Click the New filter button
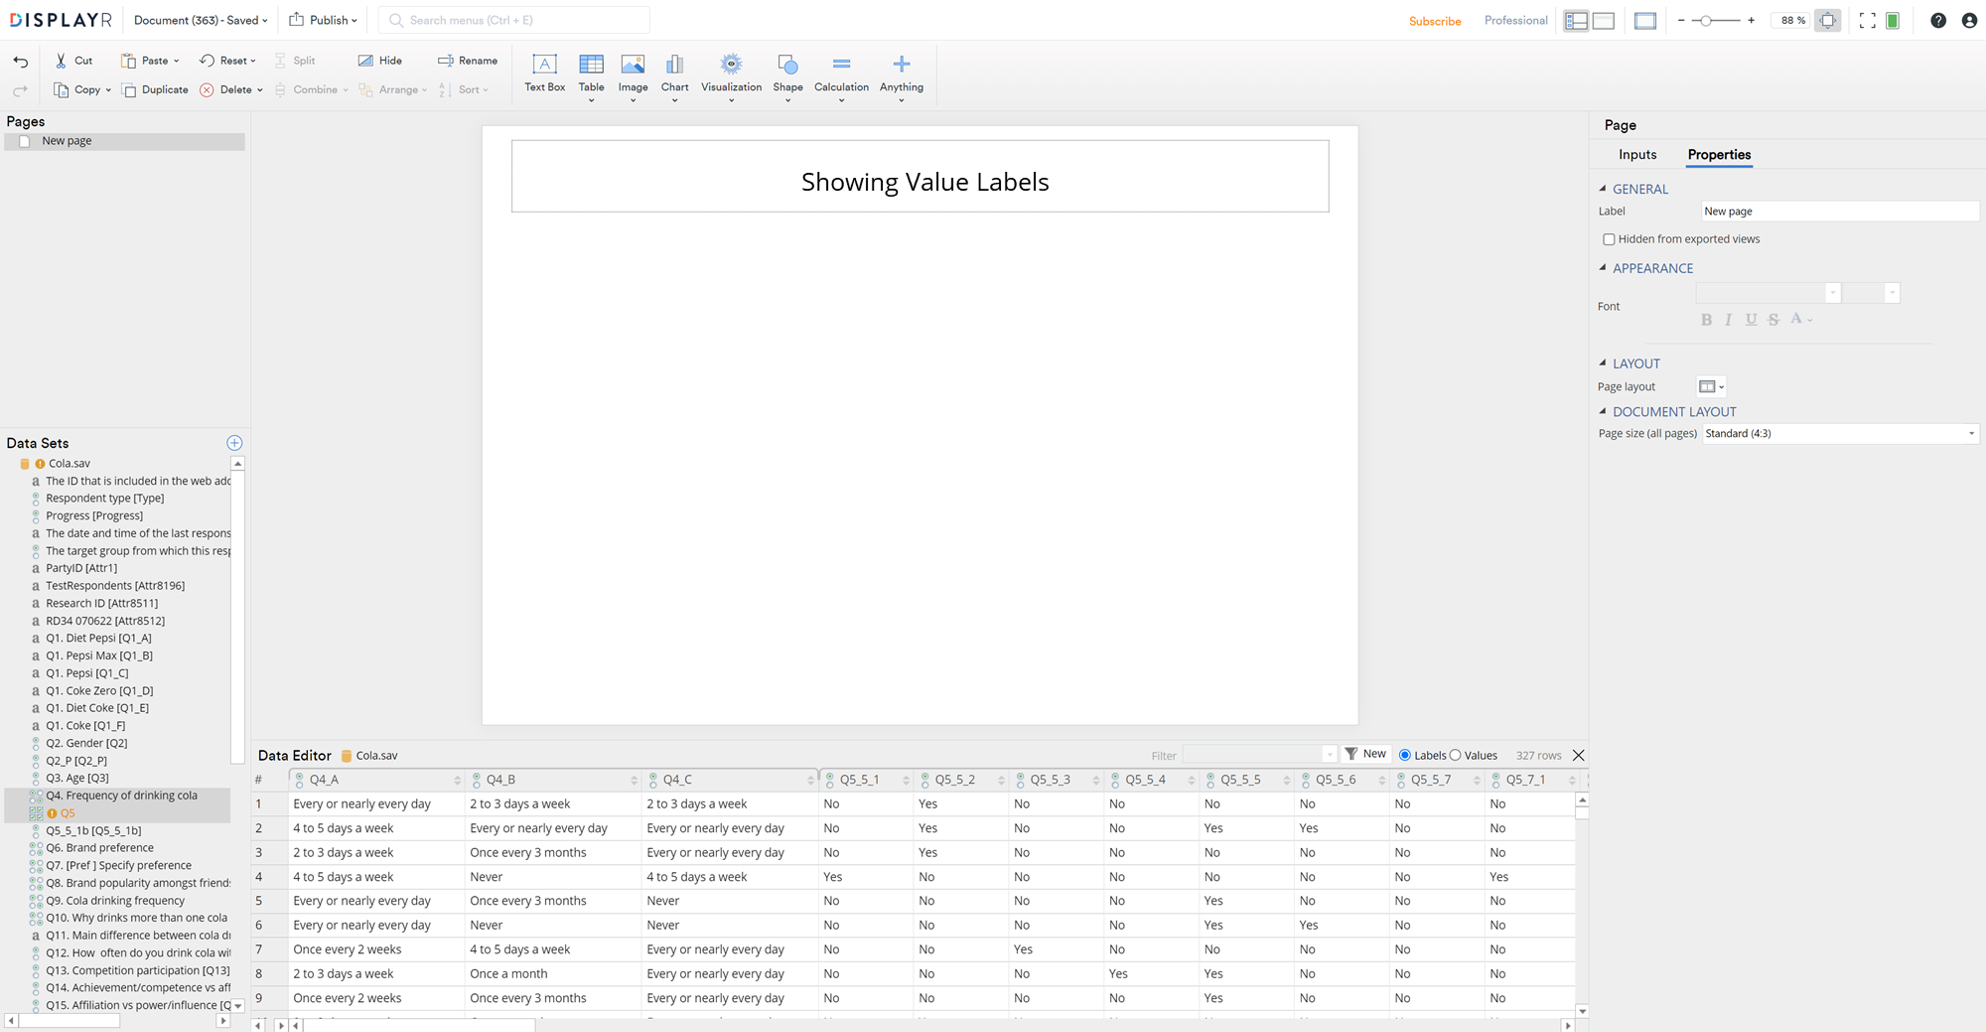Screen dimensions: 1986x1032 [x=1365, y=755]
